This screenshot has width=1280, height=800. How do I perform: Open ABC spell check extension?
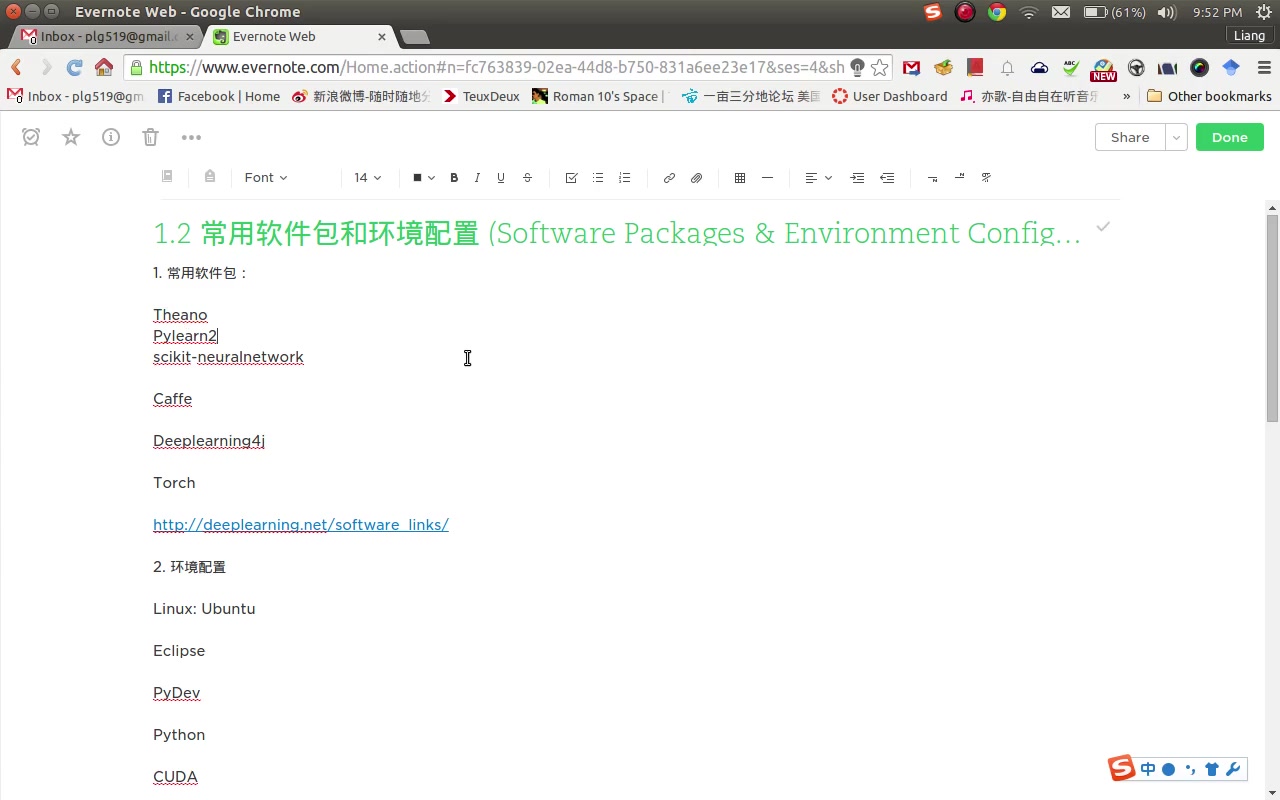(1071, 67)
